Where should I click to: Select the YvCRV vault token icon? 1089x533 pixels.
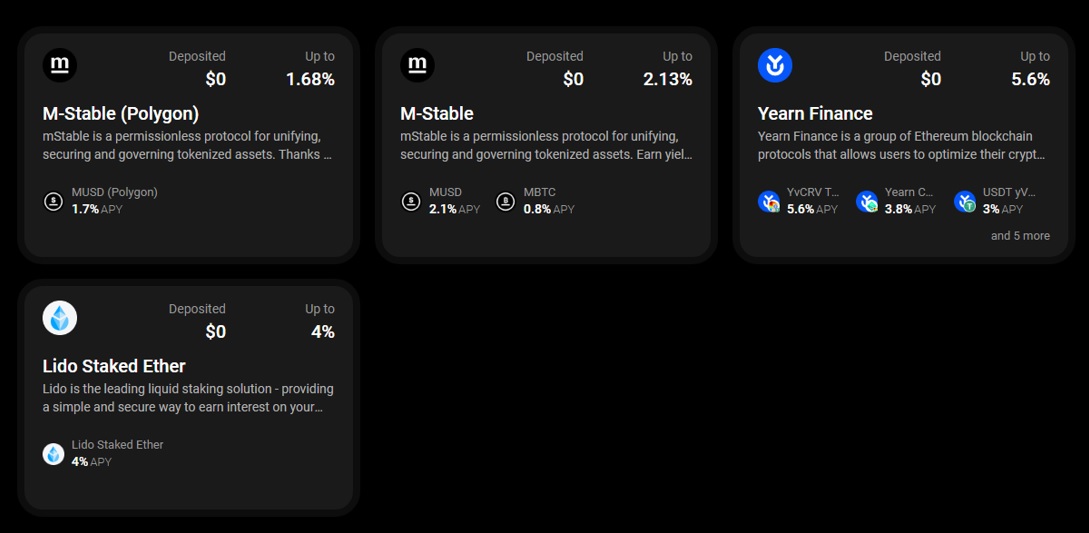(x=769, y=202)
